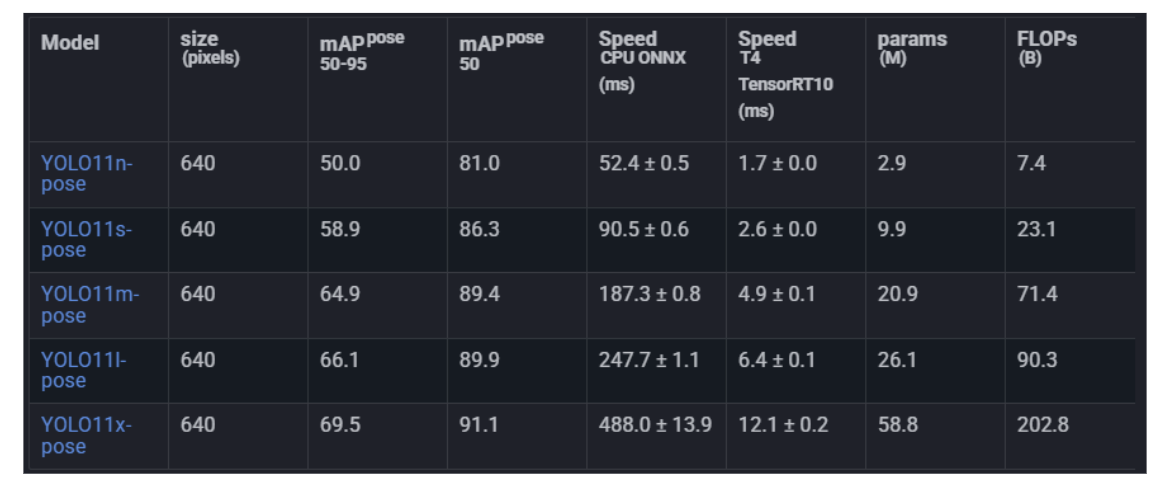Select the params (M) column header
The image size is (1164, 484).
click(912, 48)
